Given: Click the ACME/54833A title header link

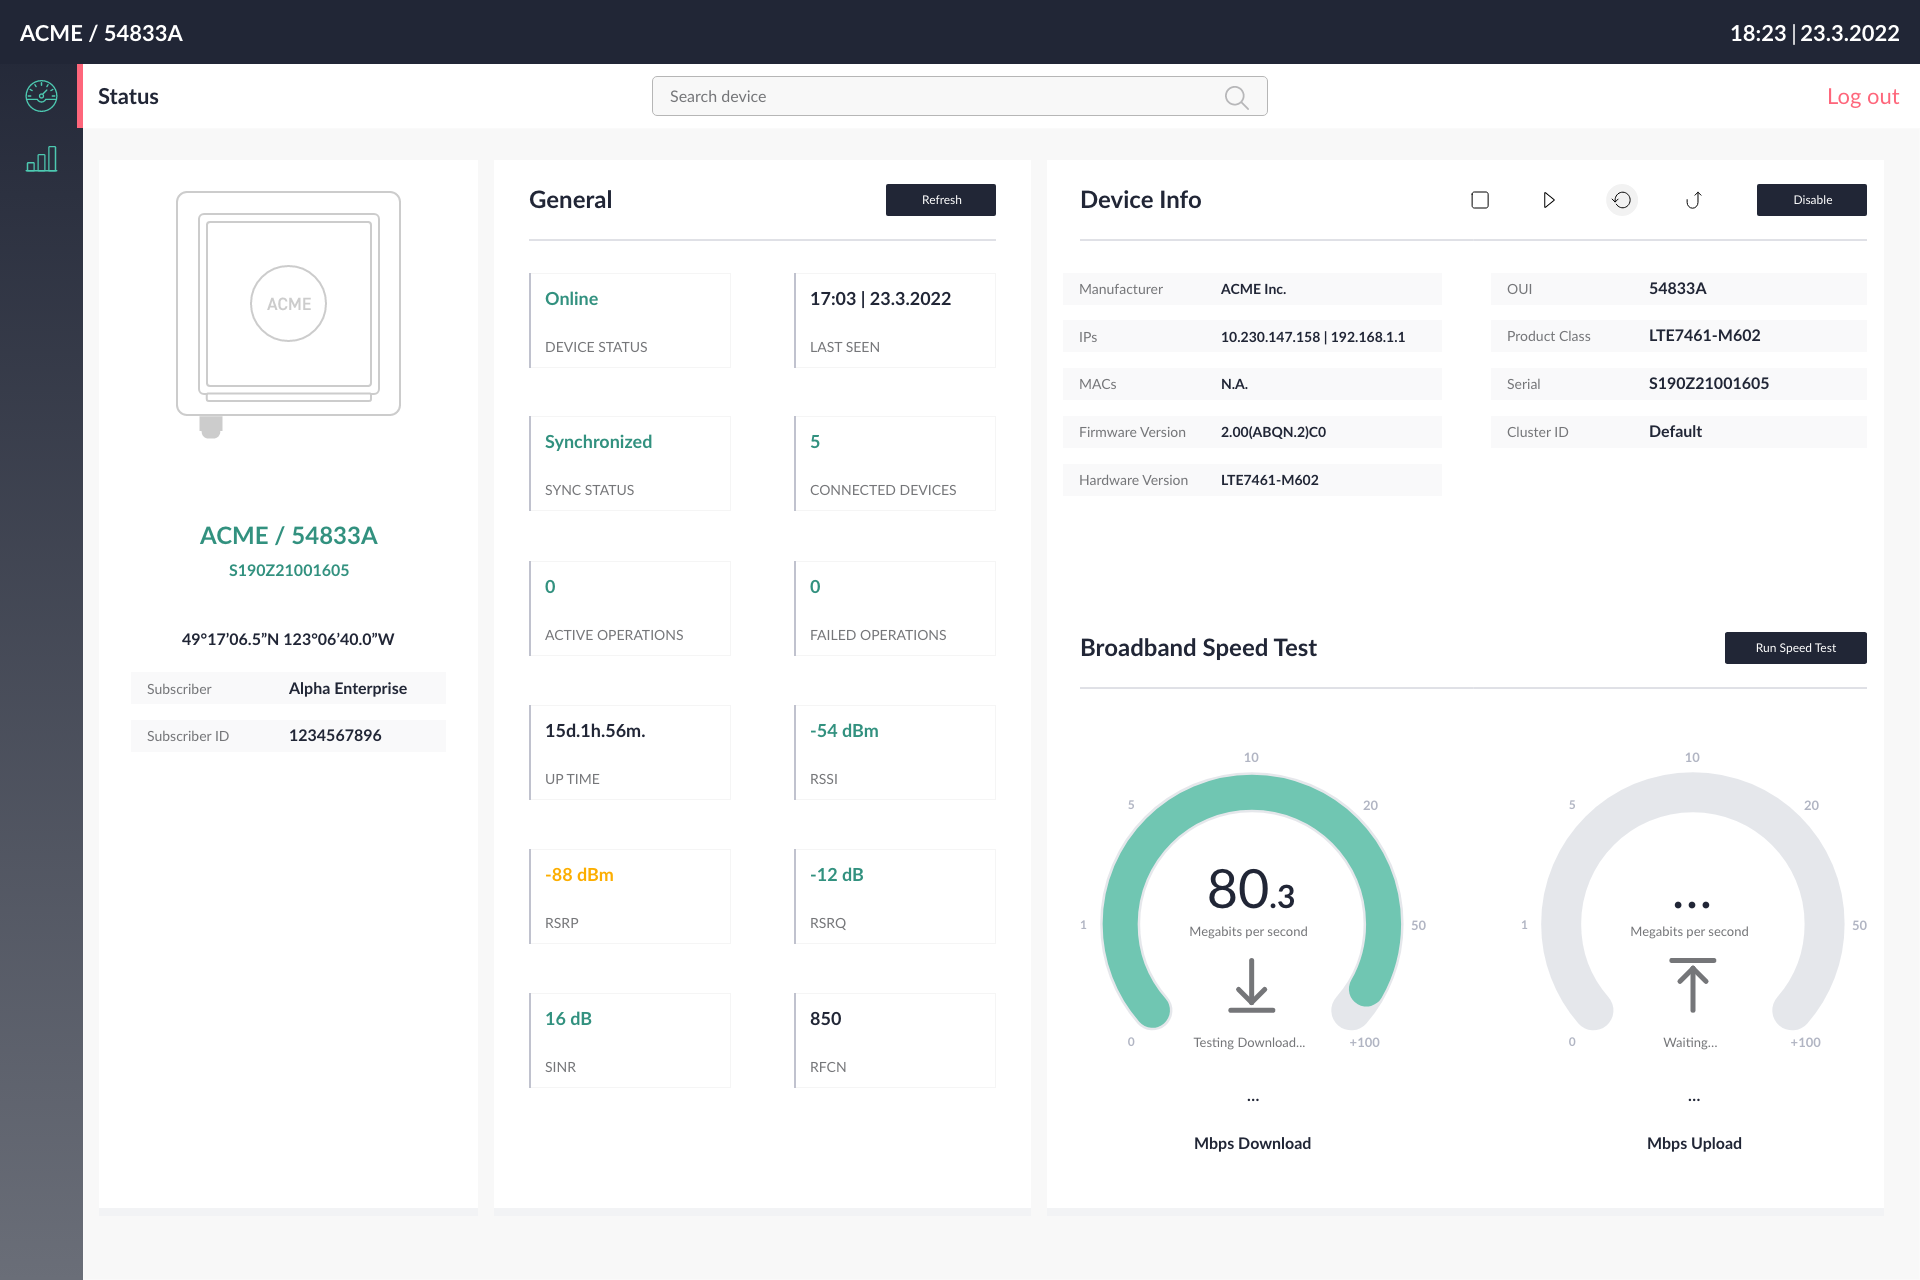Looking at the screenshot, I should click(x=109, y=31).
